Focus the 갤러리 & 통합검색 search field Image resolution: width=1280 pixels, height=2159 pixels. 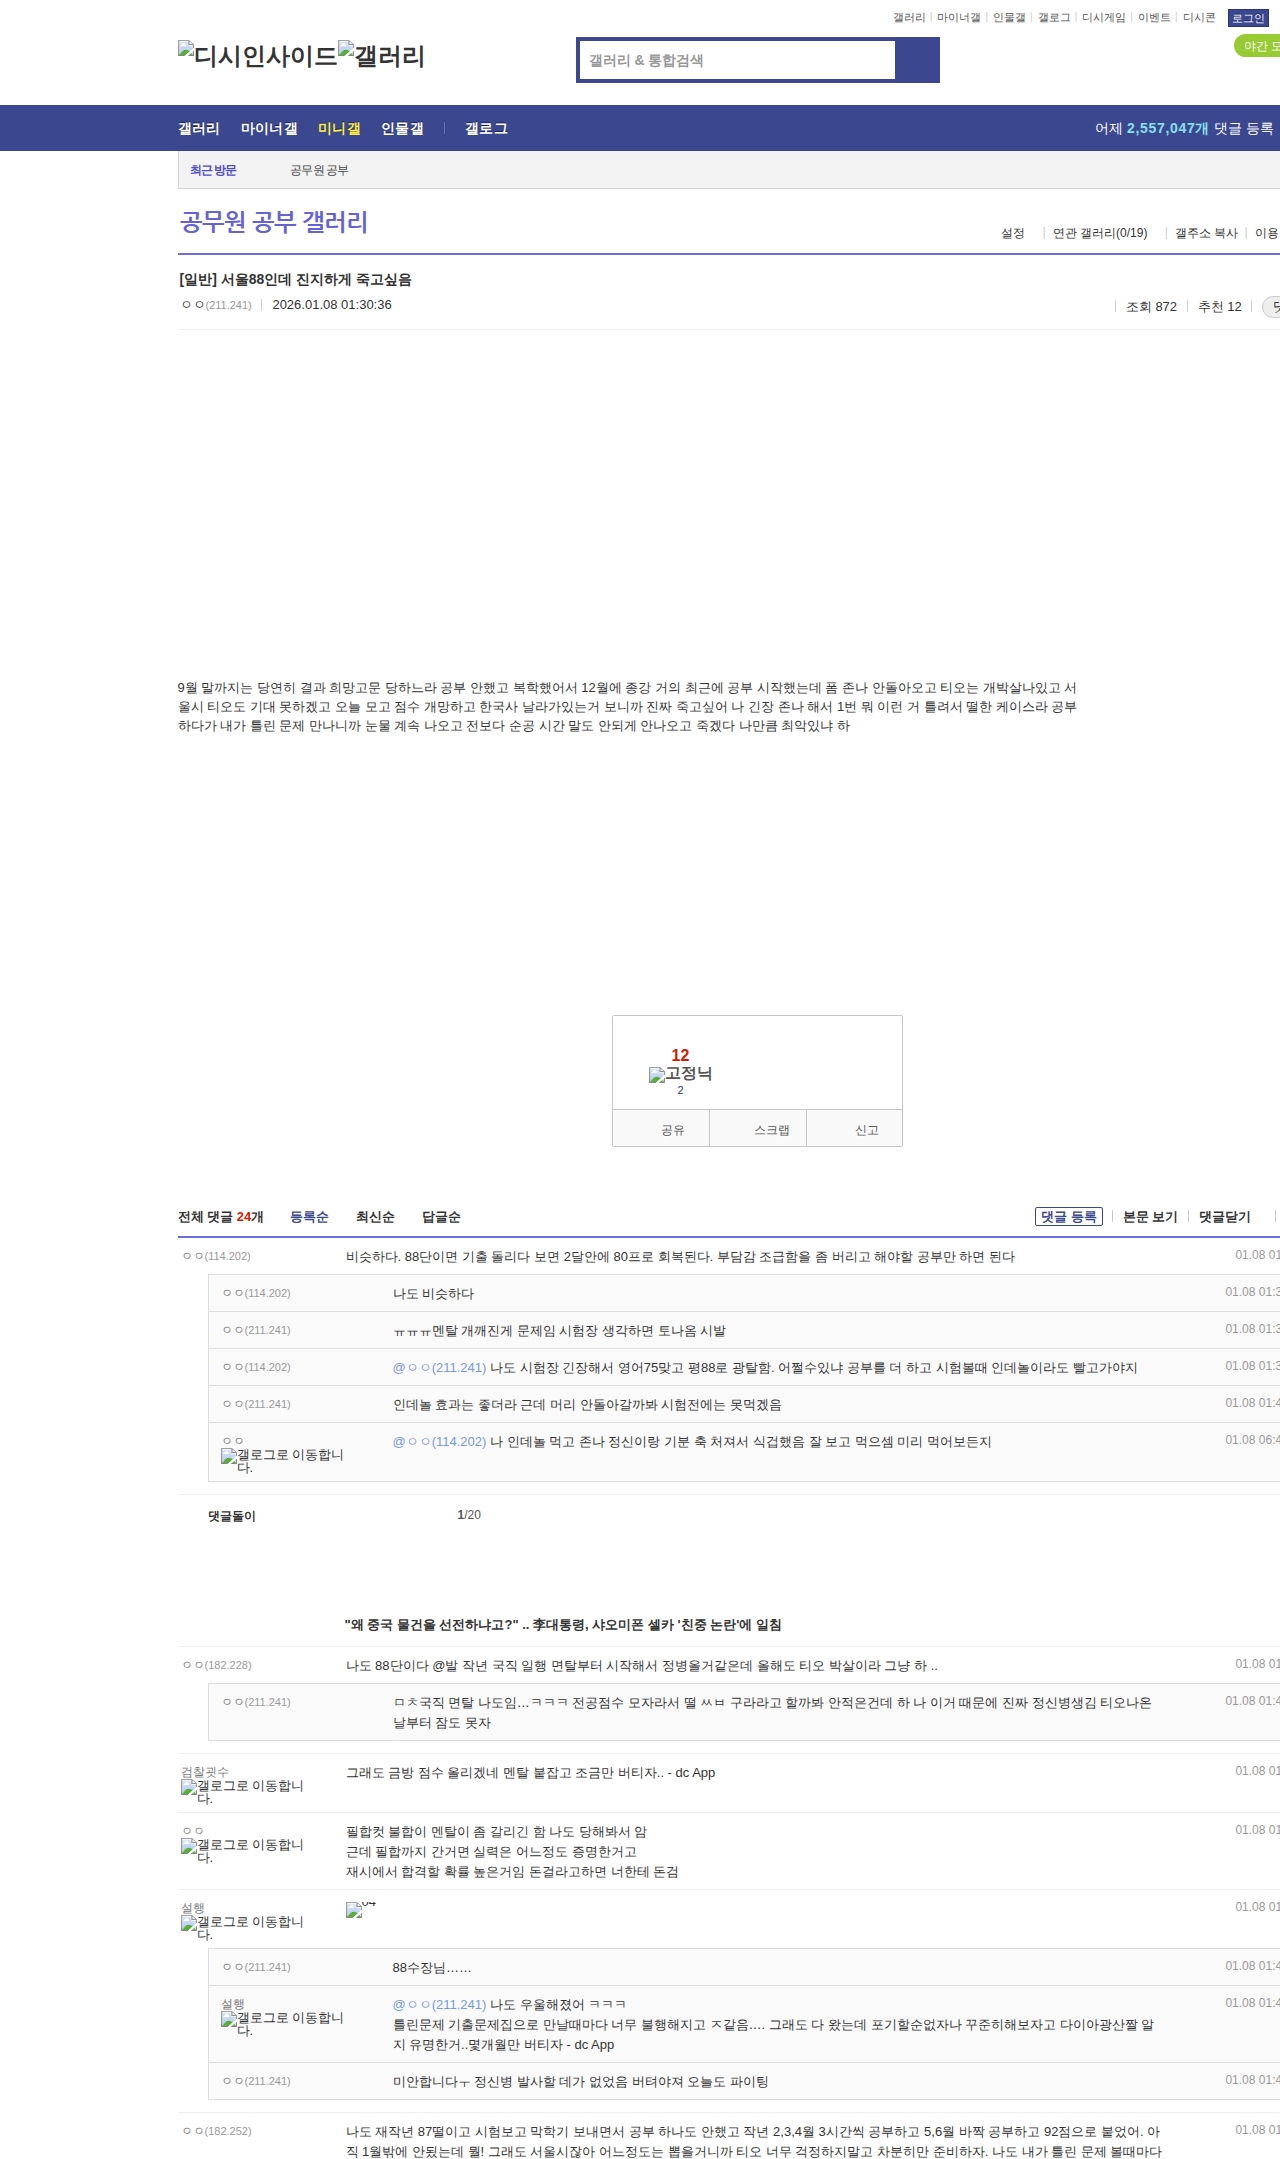(737, 60)
